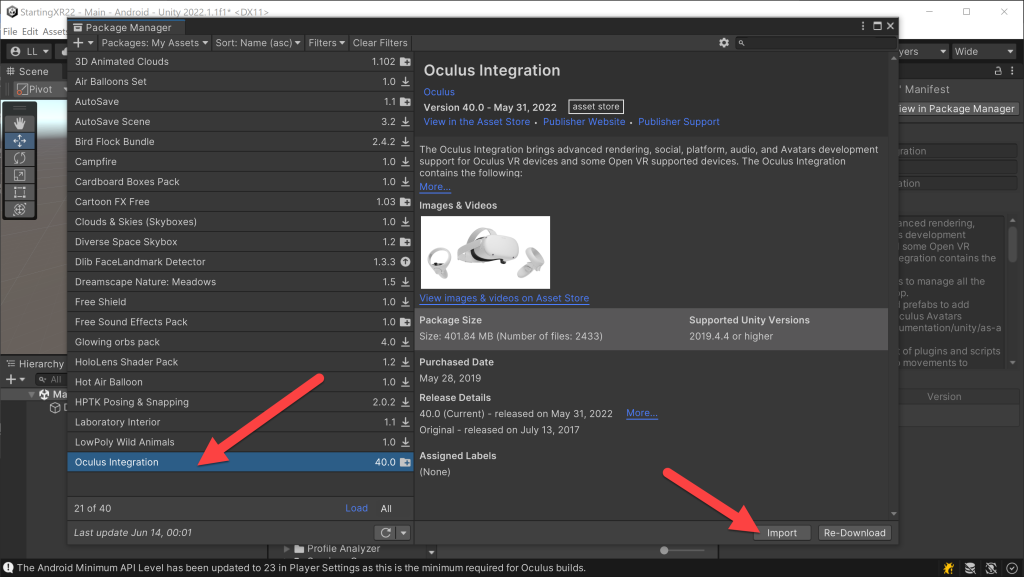The image size is (1024, 577).
Task: Open account LL dropdown
Action: click(x=31, y=52)
